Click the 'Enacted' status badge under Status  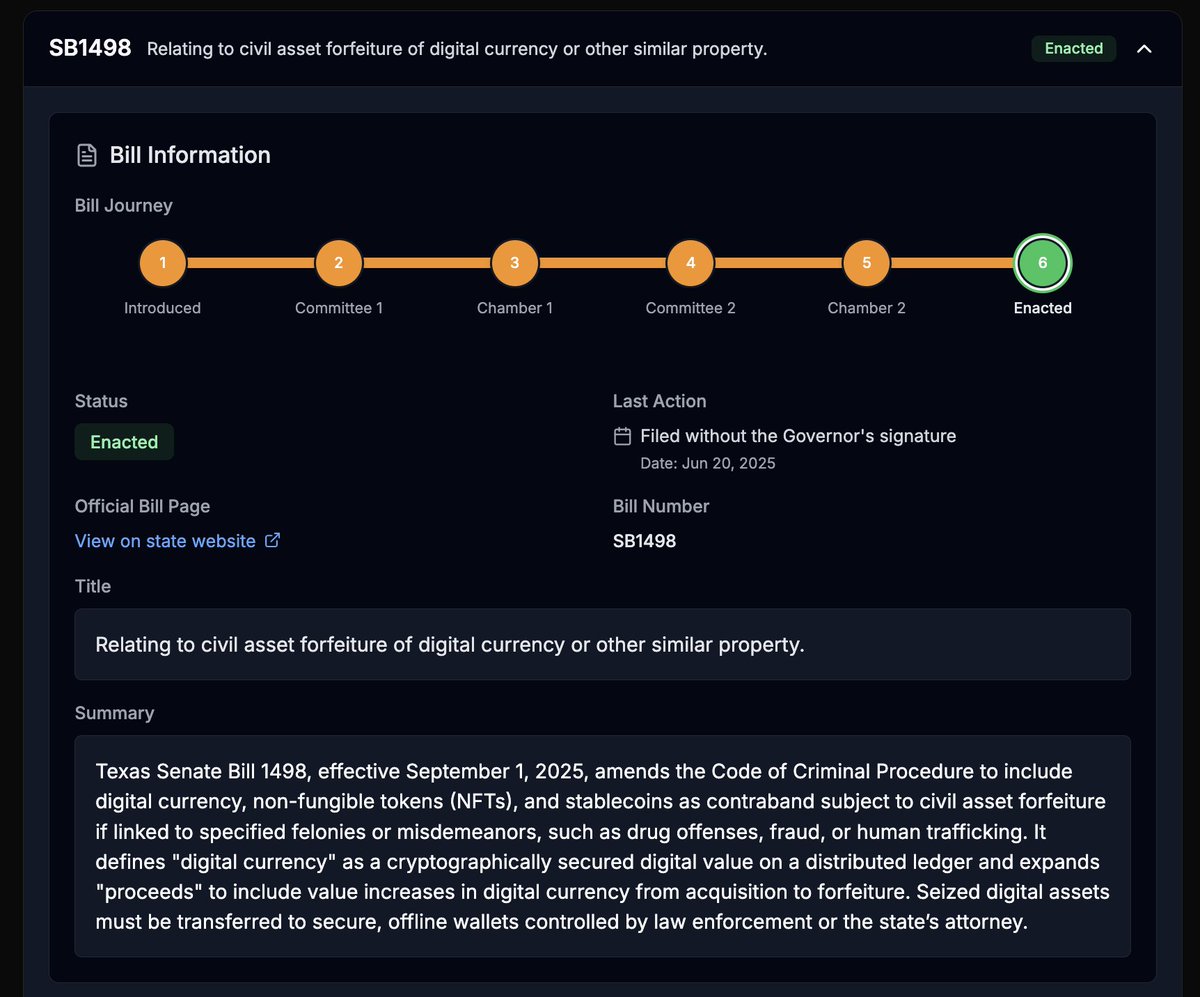pyautogui.click(x=124, y=441)
